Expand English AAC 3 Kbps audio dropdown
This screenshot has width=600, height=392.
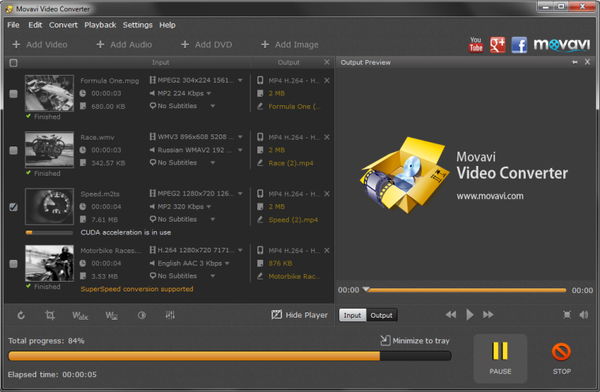[x=227, y=263]
